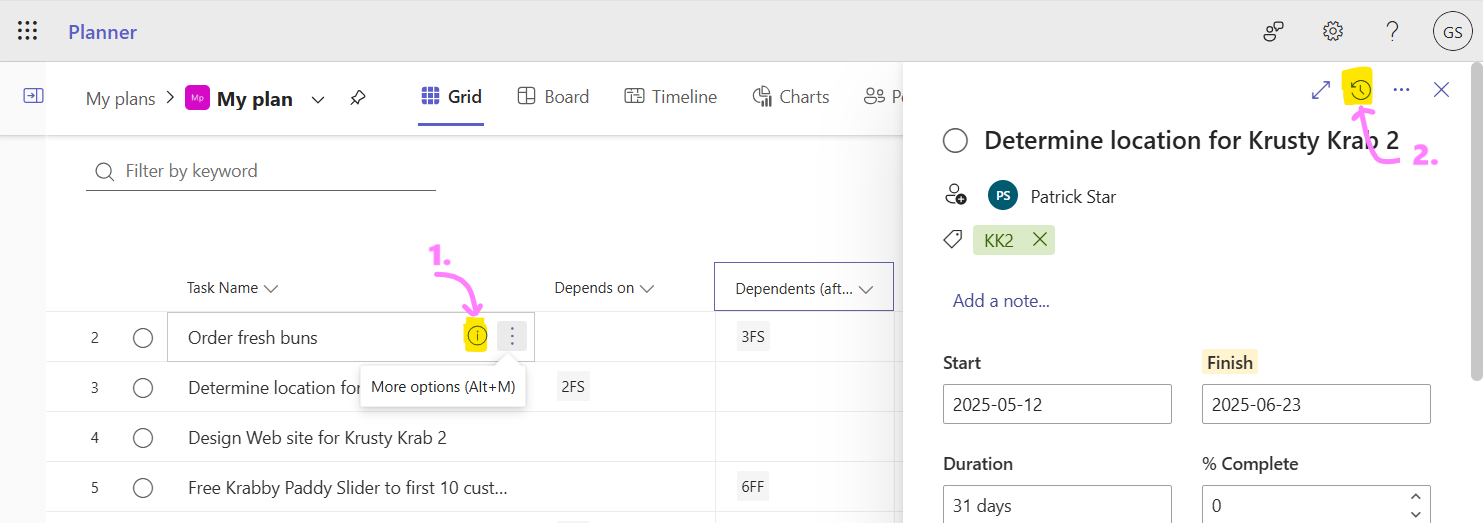Expand the task details pane to full size

click(1321, 90)
